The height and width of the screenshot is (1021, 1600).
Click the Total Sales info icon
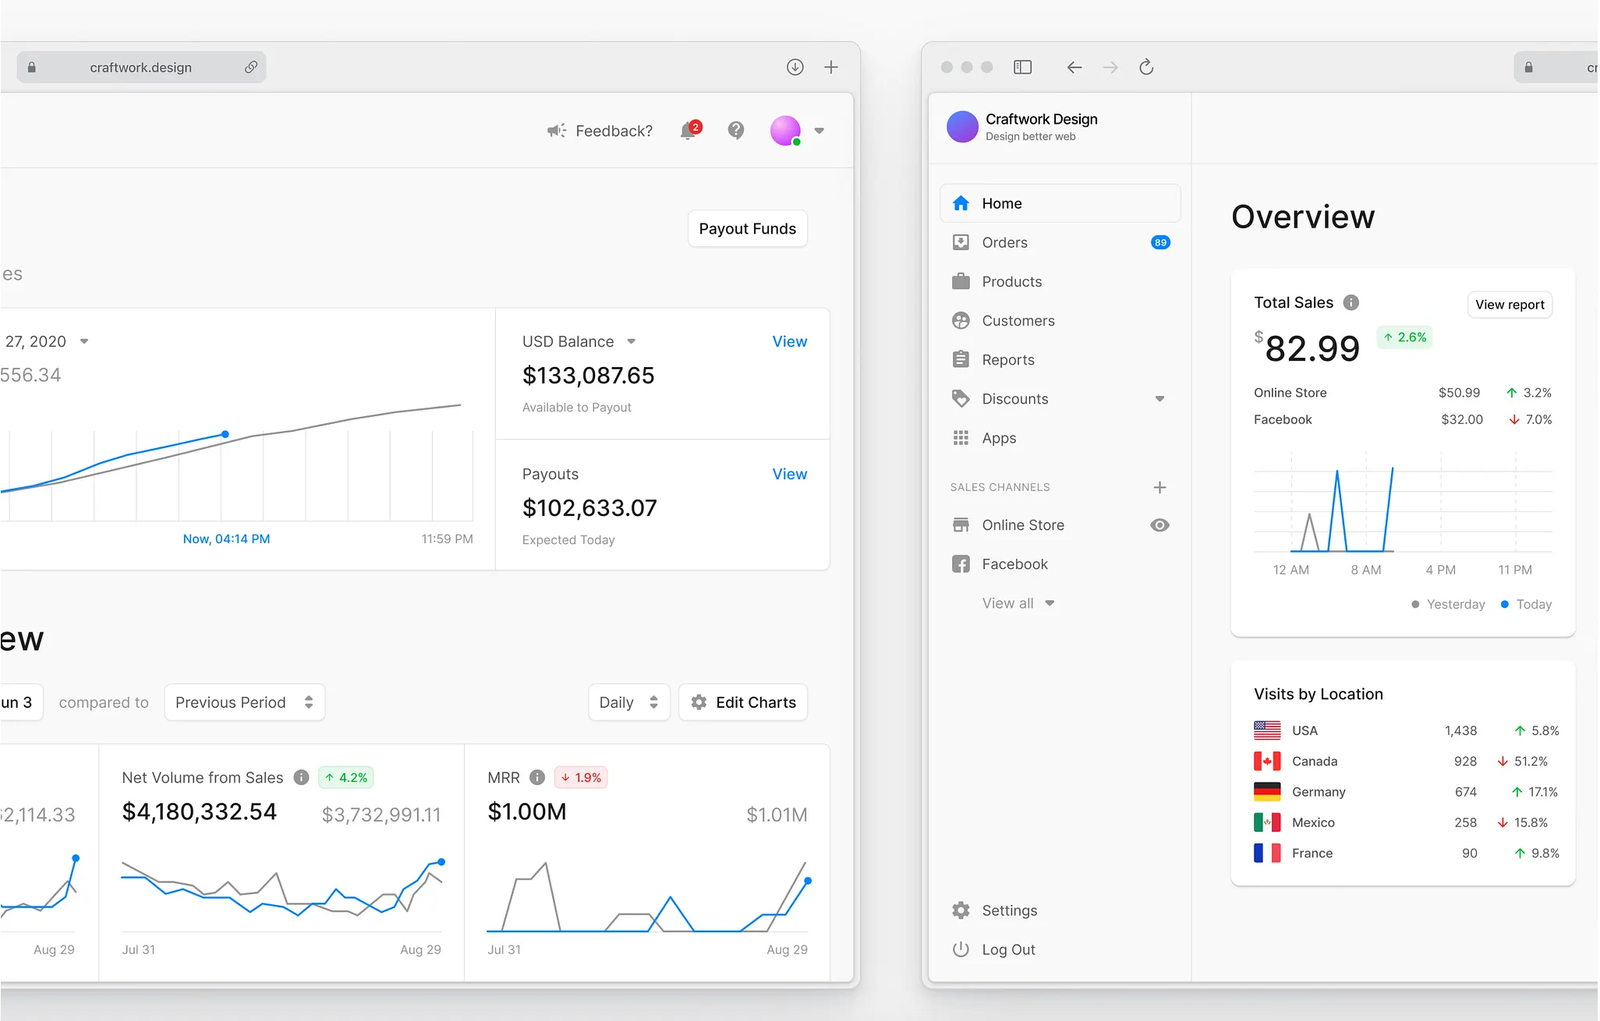click(1351, 303)
